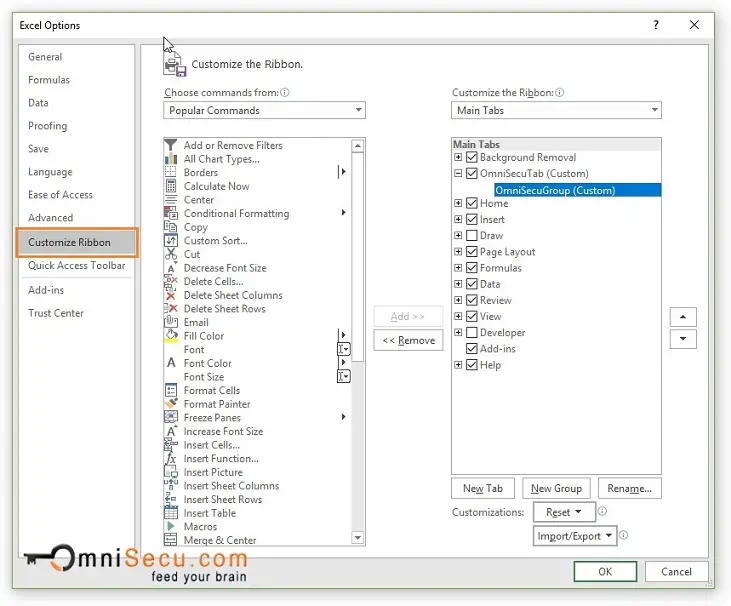Select Quick Access Toolbar category
Image resolution: width=731 pixels, height=606 pixels.
click(76, 265)
